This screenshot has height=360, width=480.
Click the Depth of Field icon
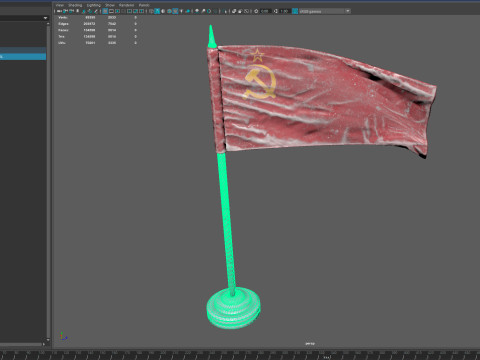(x=215, y=11)
